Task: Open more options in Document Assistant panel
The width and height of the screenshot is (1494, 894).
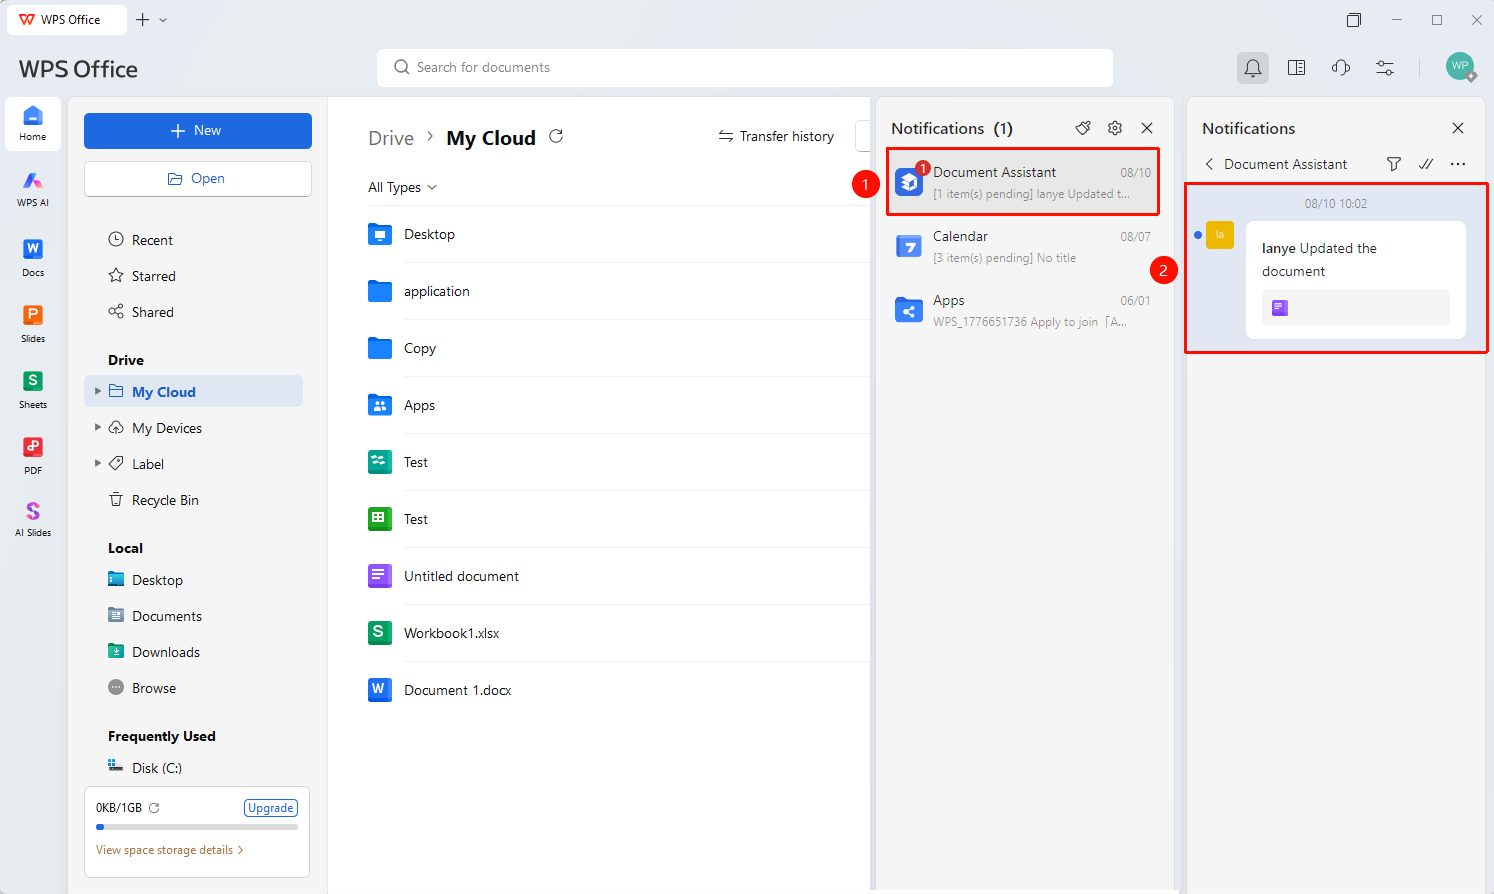Action: pyautogui.click(x=1458, y=164)
